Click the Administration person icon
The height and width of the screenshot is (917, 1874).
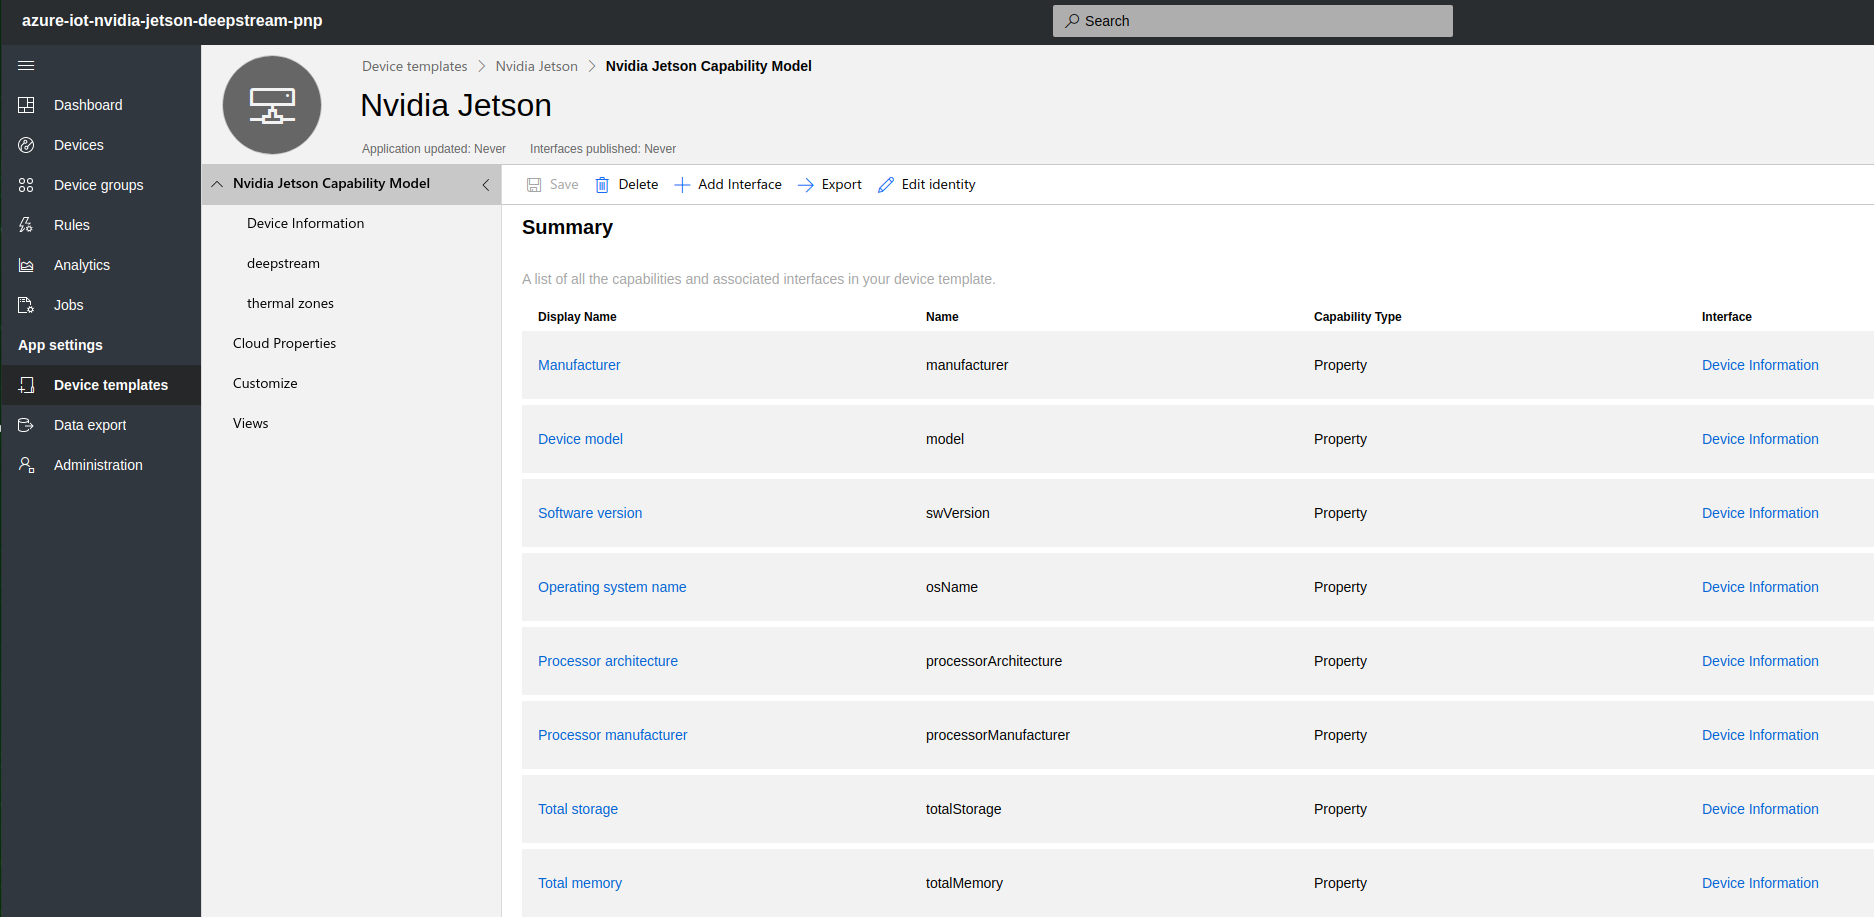26,465
